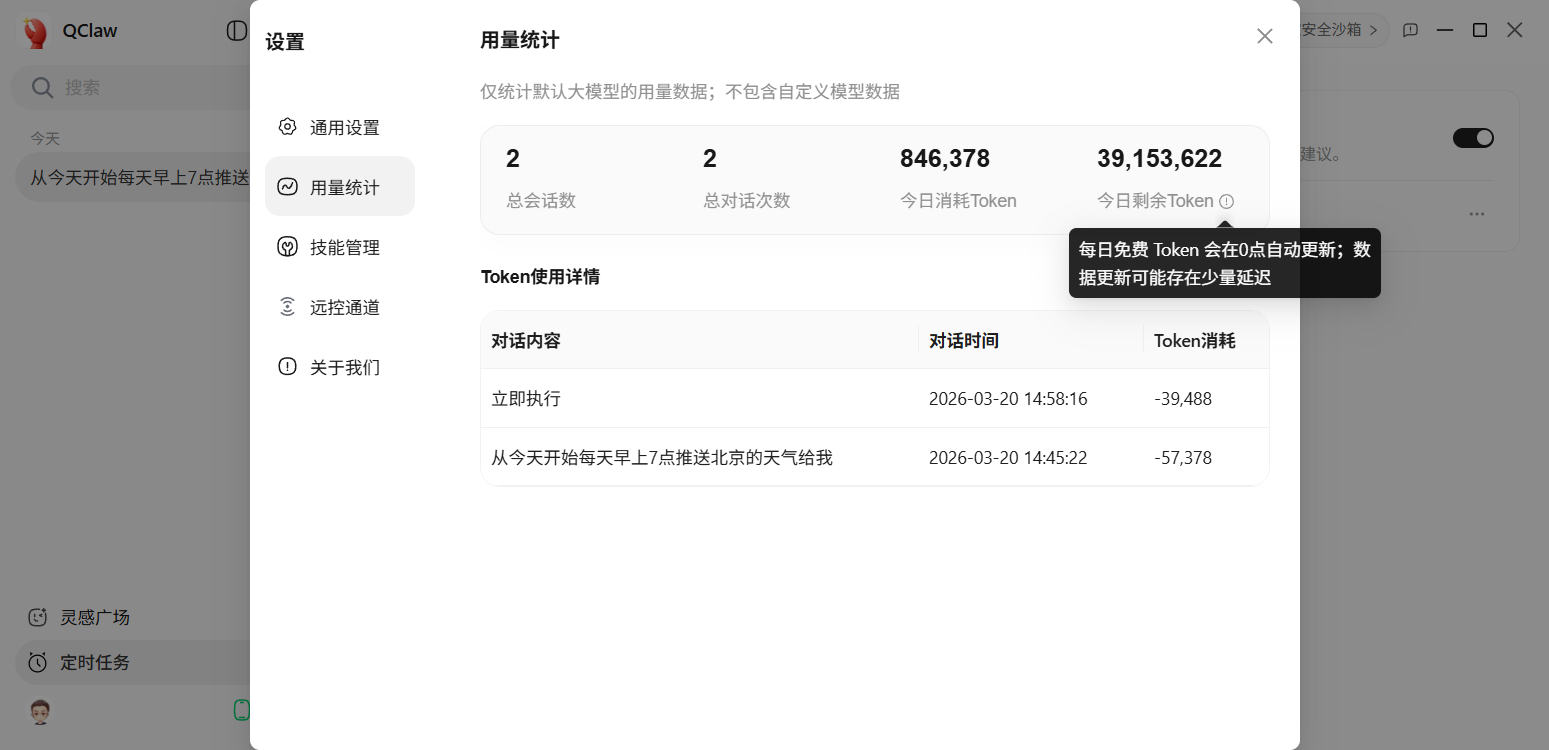This screenshot has height=750, width=1549.
Task: Click the green phone icon at bottom
Action: [241, 710]
